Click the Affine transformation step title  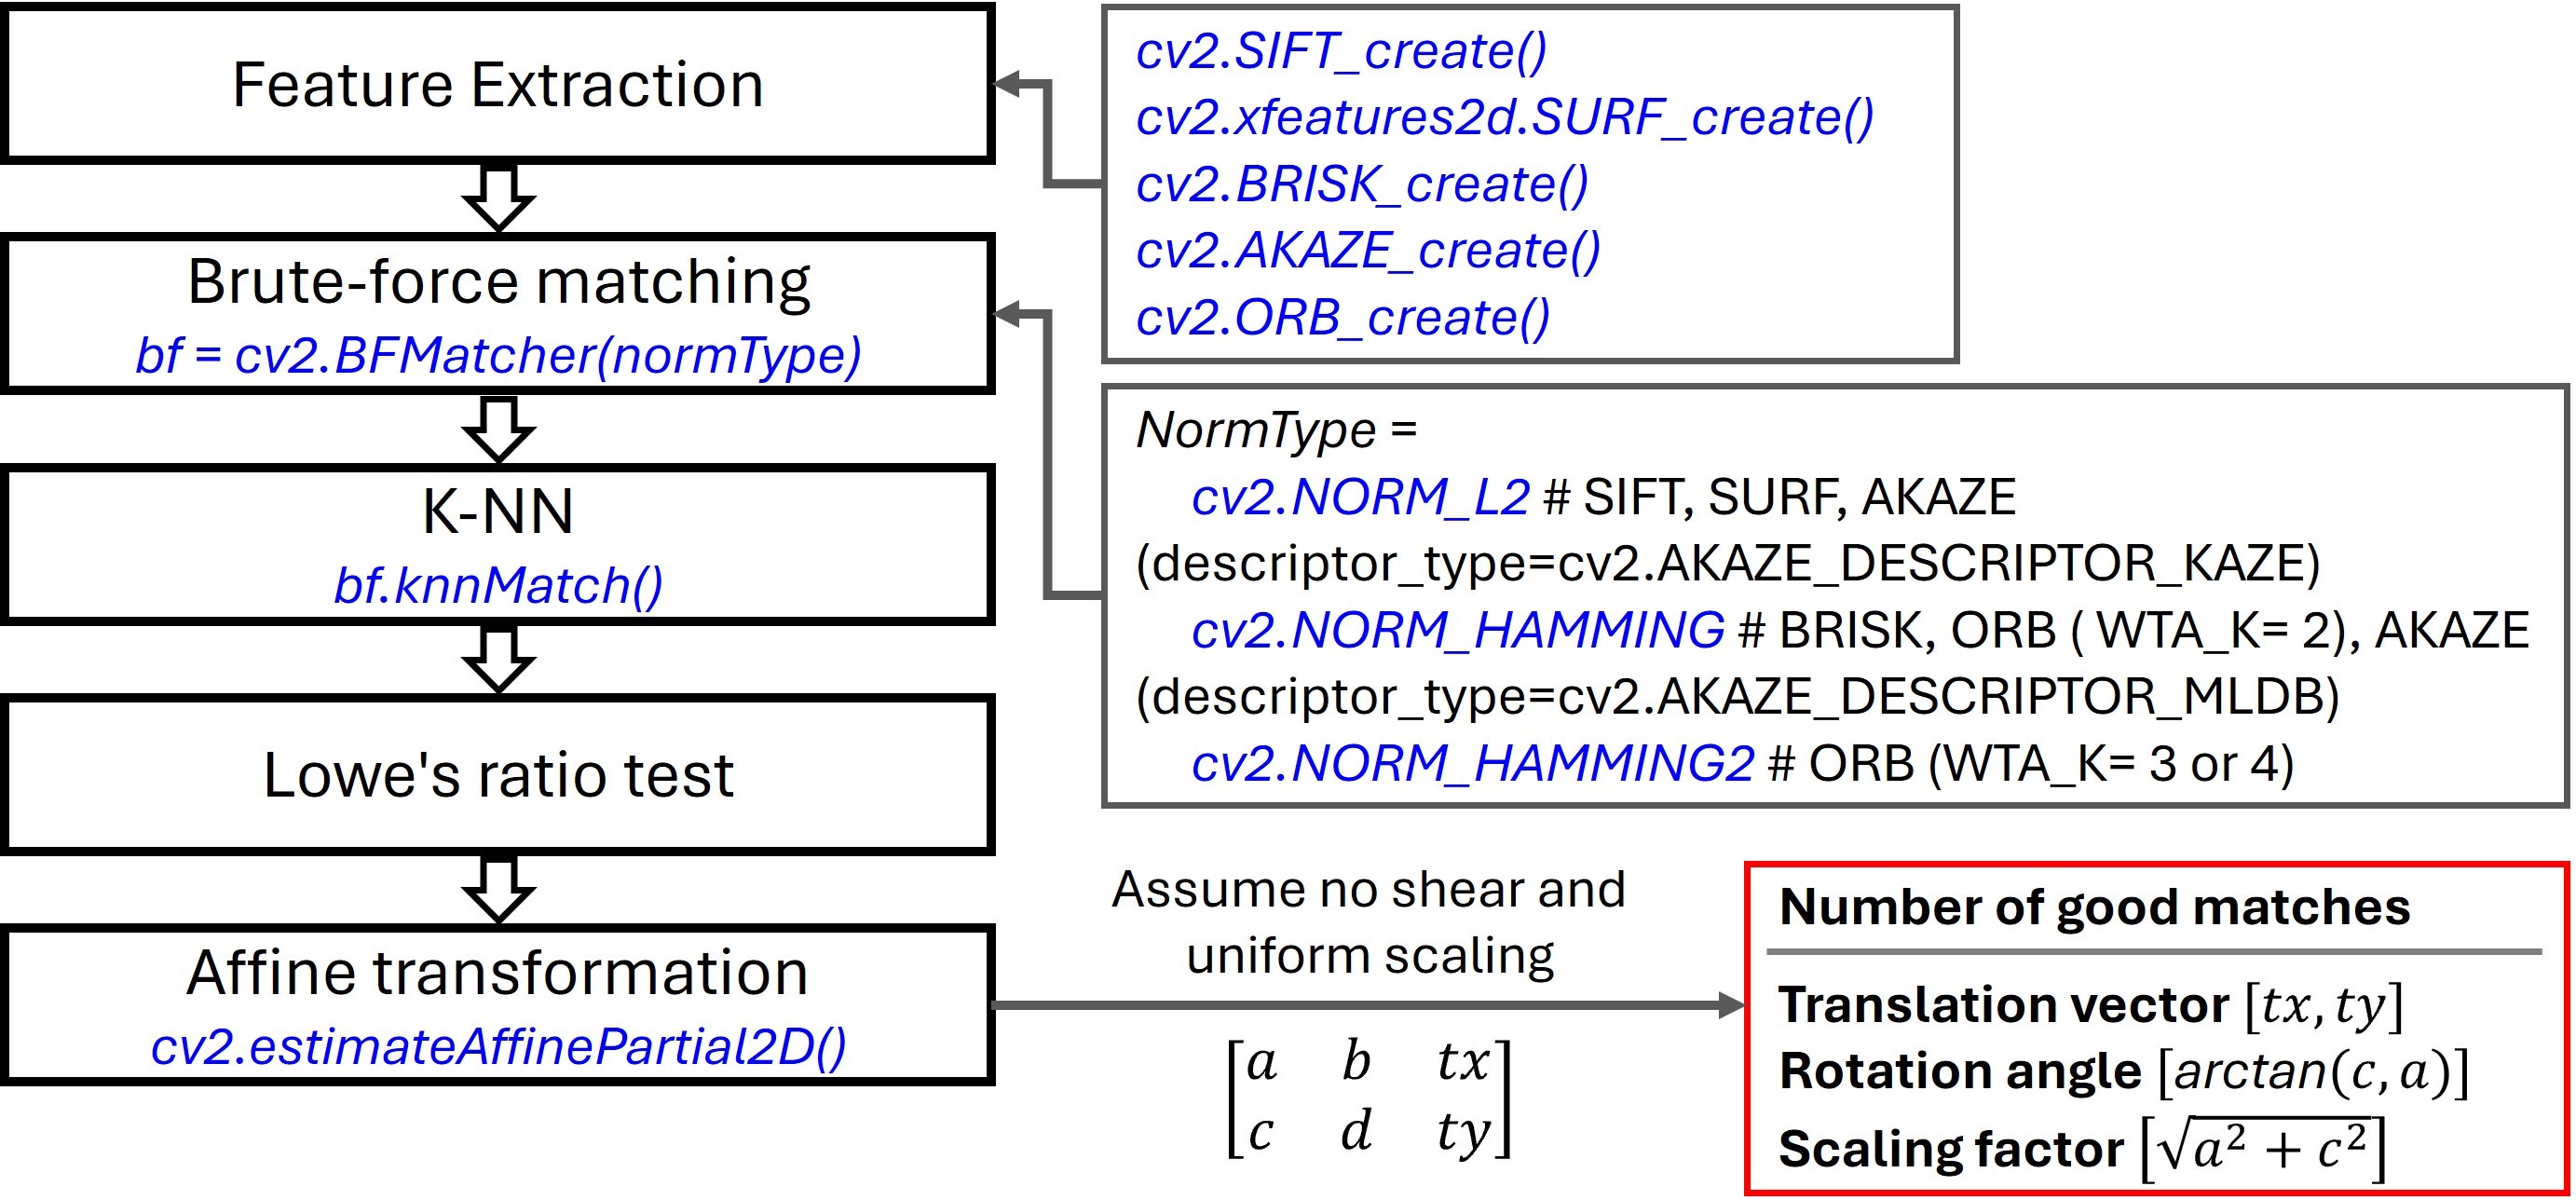coord(497,972)
